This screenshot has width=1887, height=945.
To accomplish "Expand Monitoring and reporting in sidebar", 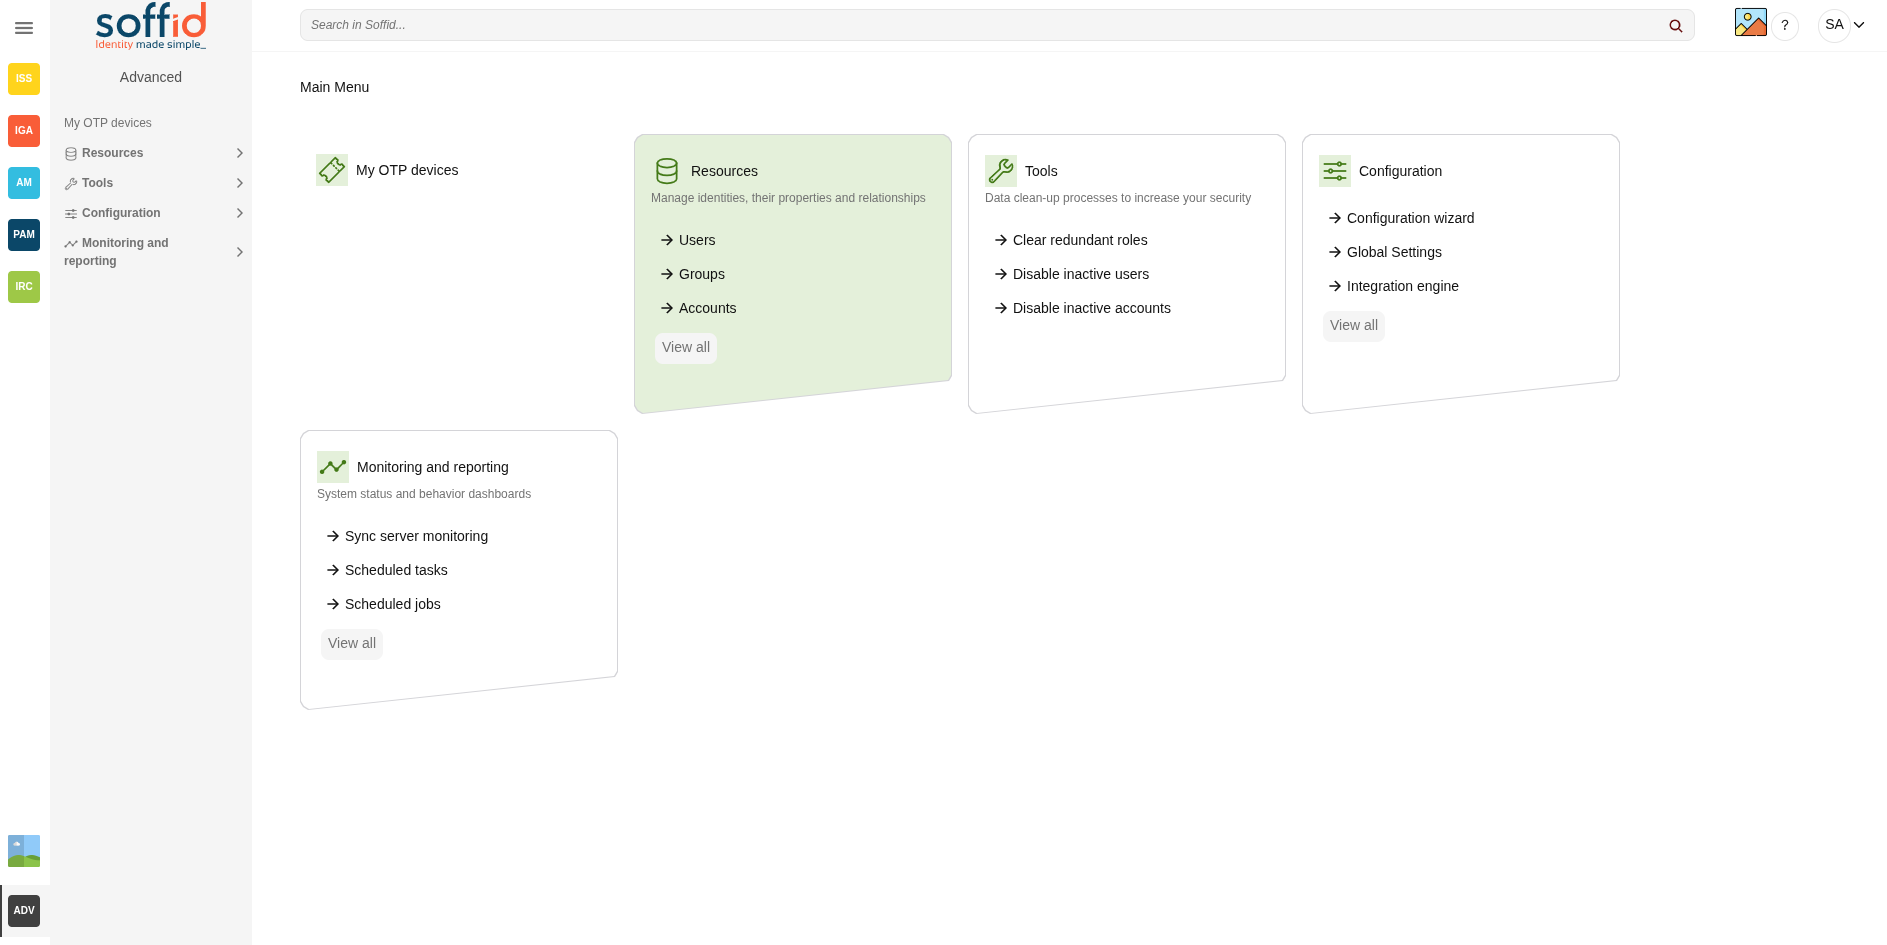I will pyautogui.click(x=153, y=252).
